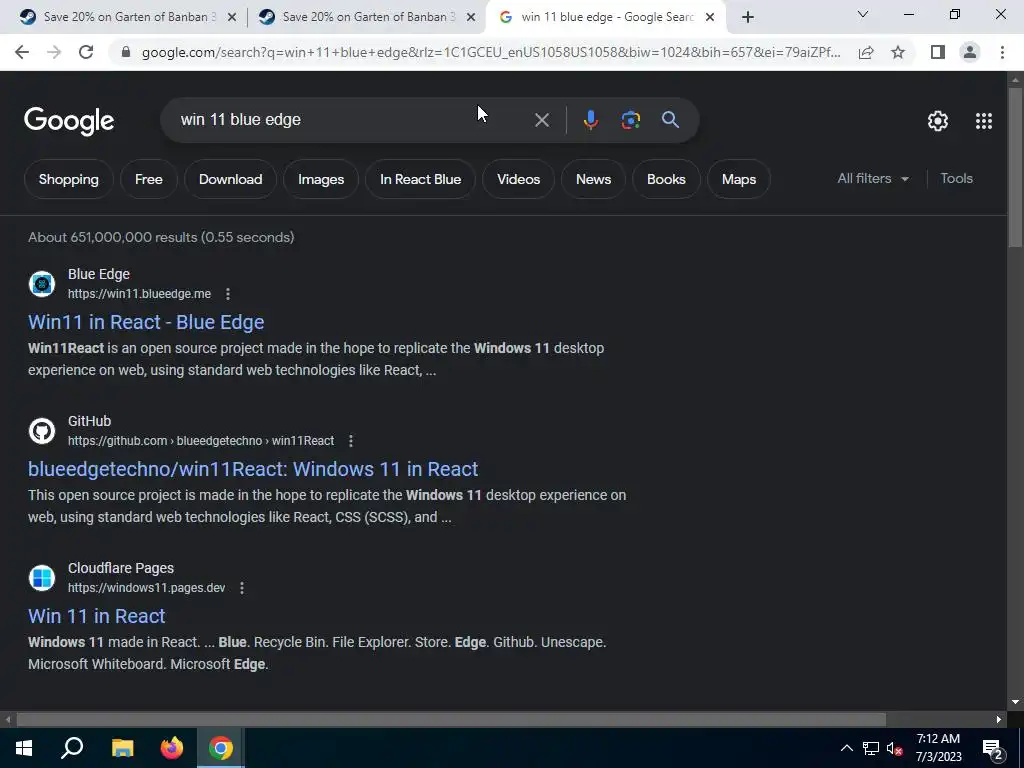Switch to Books results
Viewport: 1024px width, 768px height.
[x=666, y=179]
